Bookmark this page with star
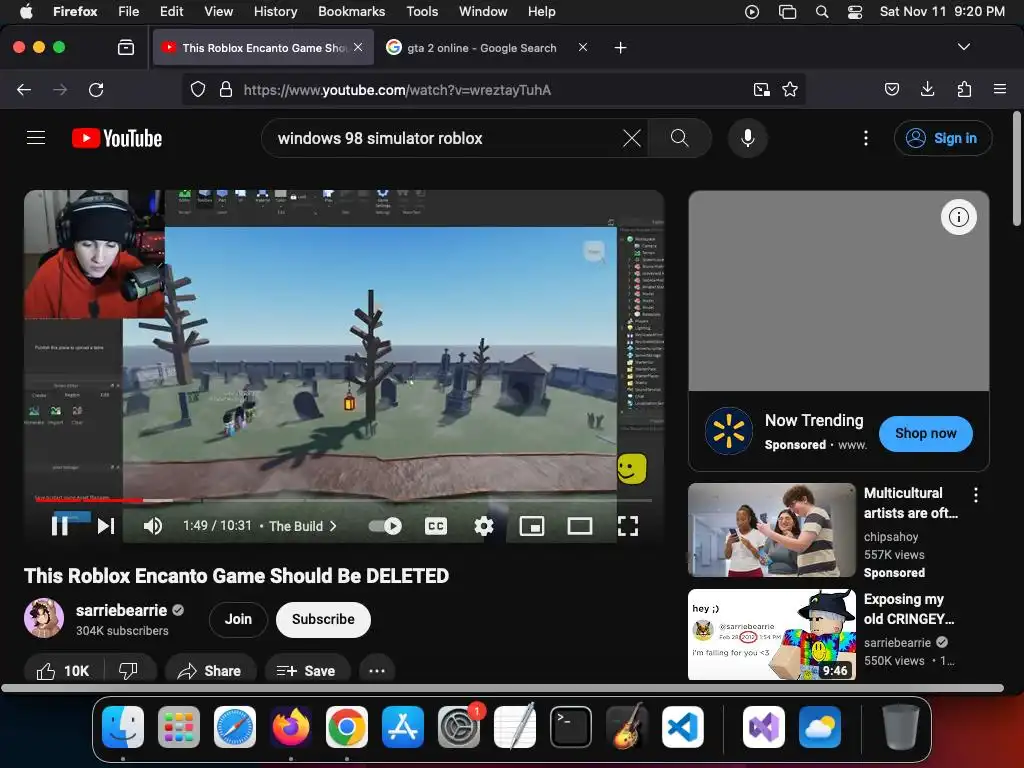Image resolution: width=1024 pixels, height=768 pixels. 790,89
